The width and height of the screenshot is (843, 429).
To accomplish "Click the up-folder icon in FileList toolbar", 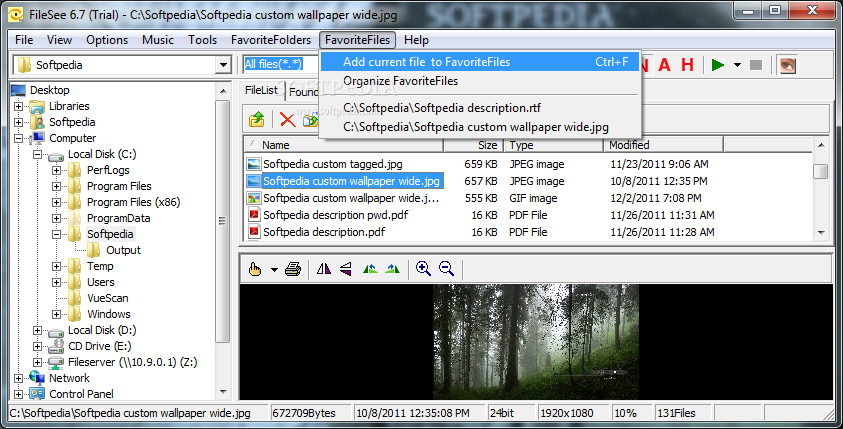I will tap(257, 119).
